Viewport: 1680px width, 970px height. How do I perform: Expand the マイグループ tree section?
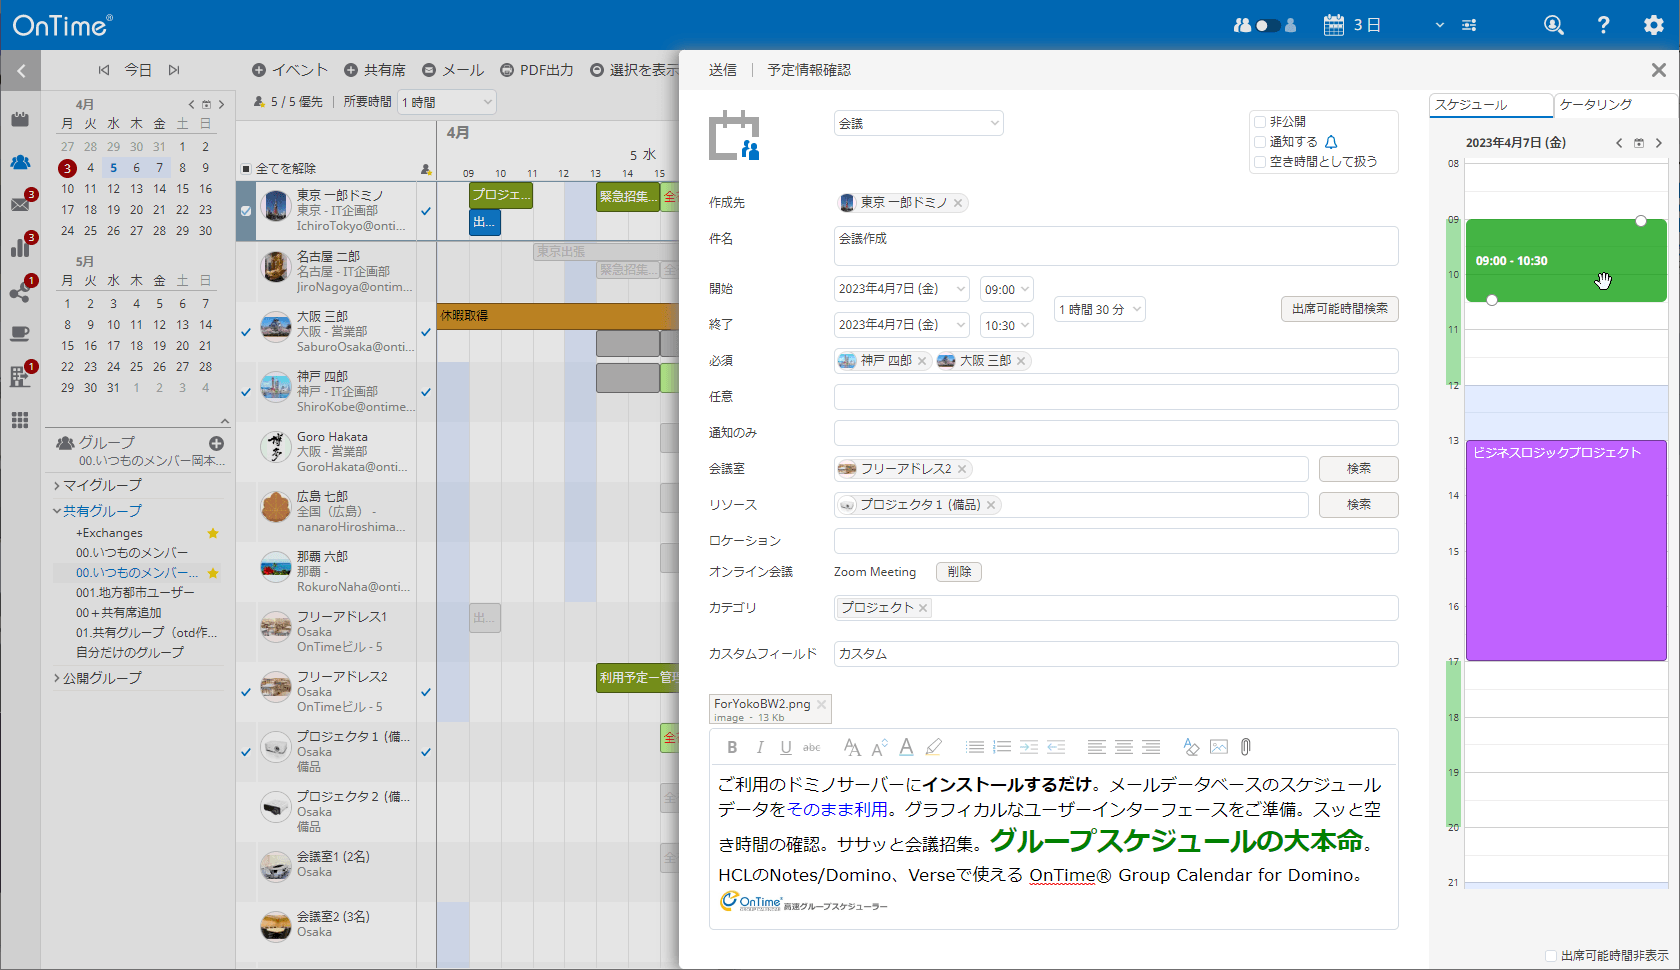[x=57, y=485]
